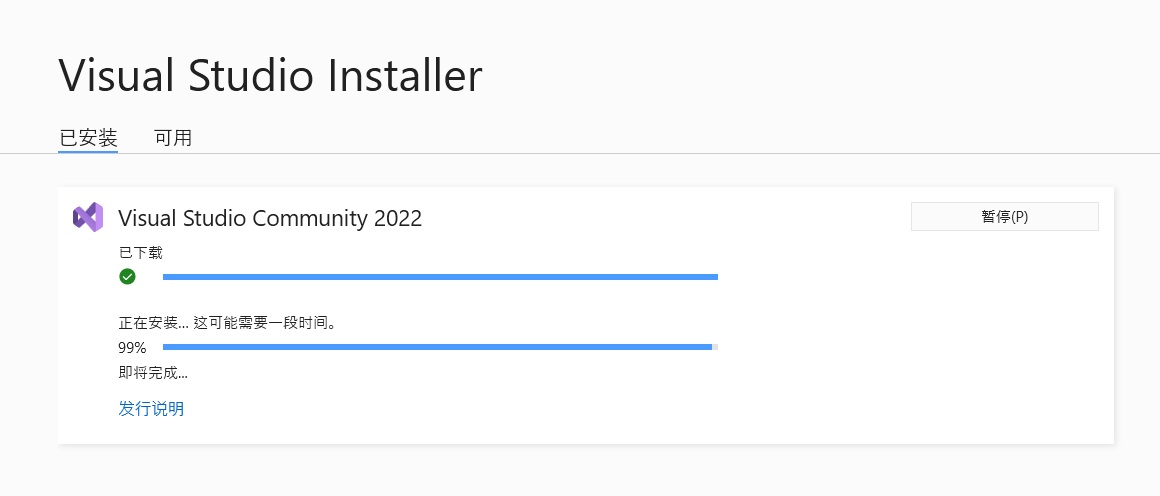Click the 99% installation progress bar
This screenshot has width=1160, height=496.
pyautogui.click(x=436, y=347)
